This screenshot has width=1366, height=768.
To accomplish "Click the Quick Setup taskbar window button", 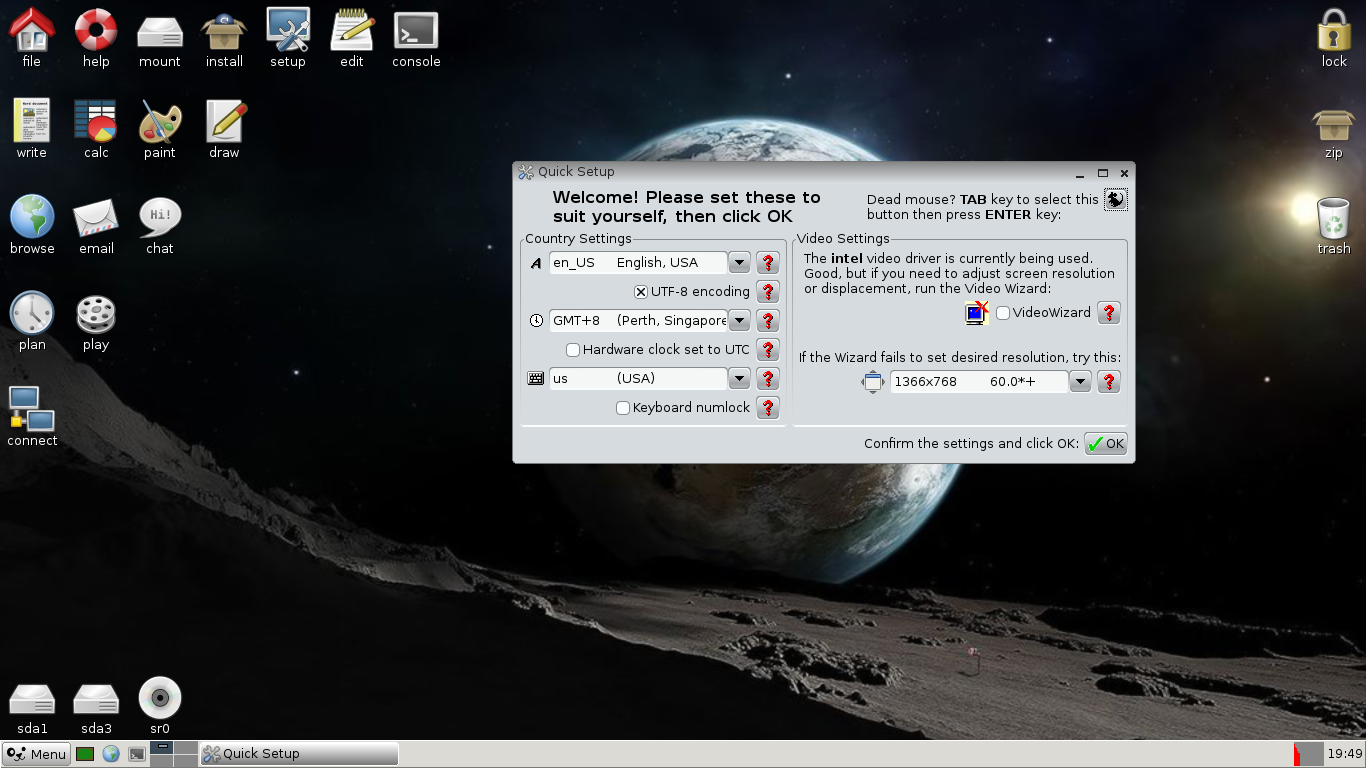I will [x=299, y=754].
